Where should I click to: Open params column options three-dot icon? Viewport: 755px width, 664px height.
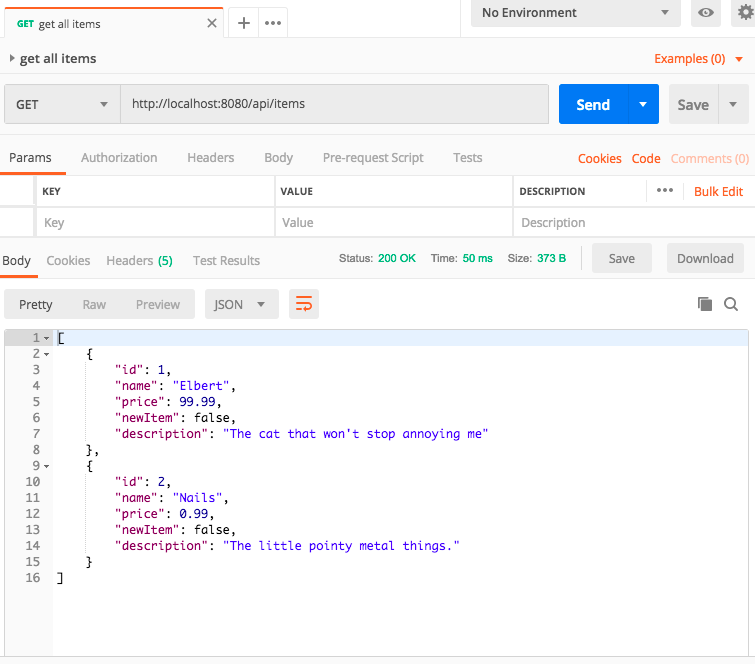(x=665, y=191)
